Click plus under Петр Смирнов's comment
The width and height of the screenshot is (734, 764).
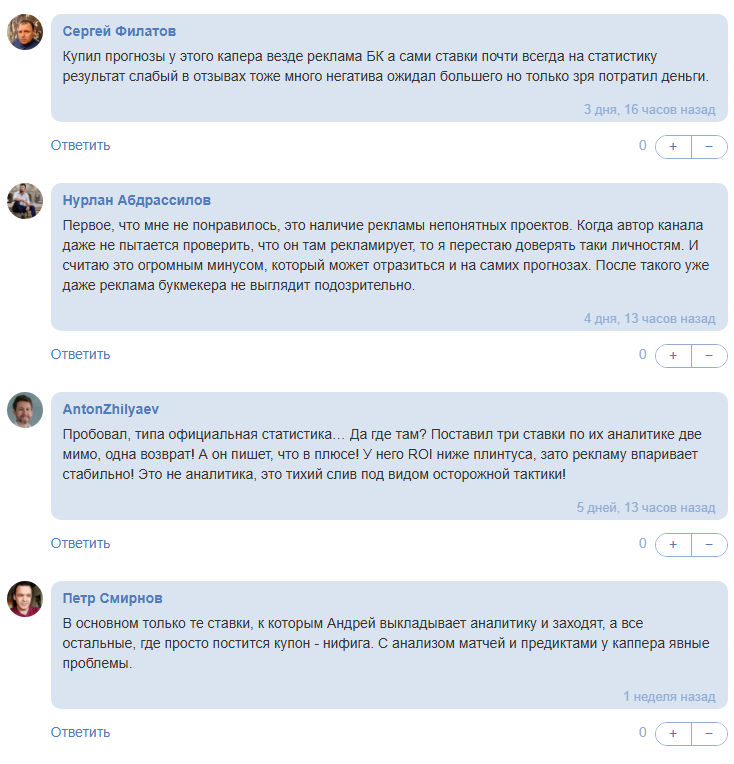pyautogui.click(x=673, y=733)
